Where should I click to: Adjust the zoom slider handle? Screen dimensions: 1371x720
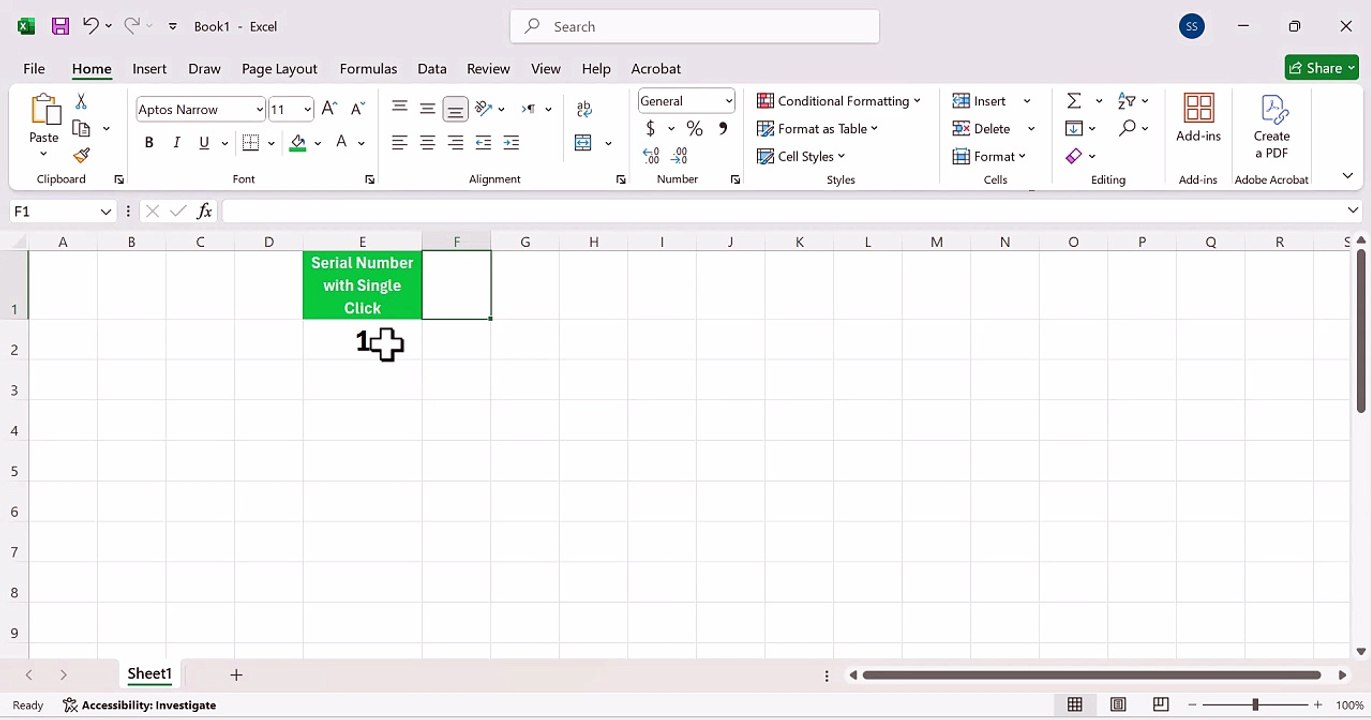point(1254,705)
